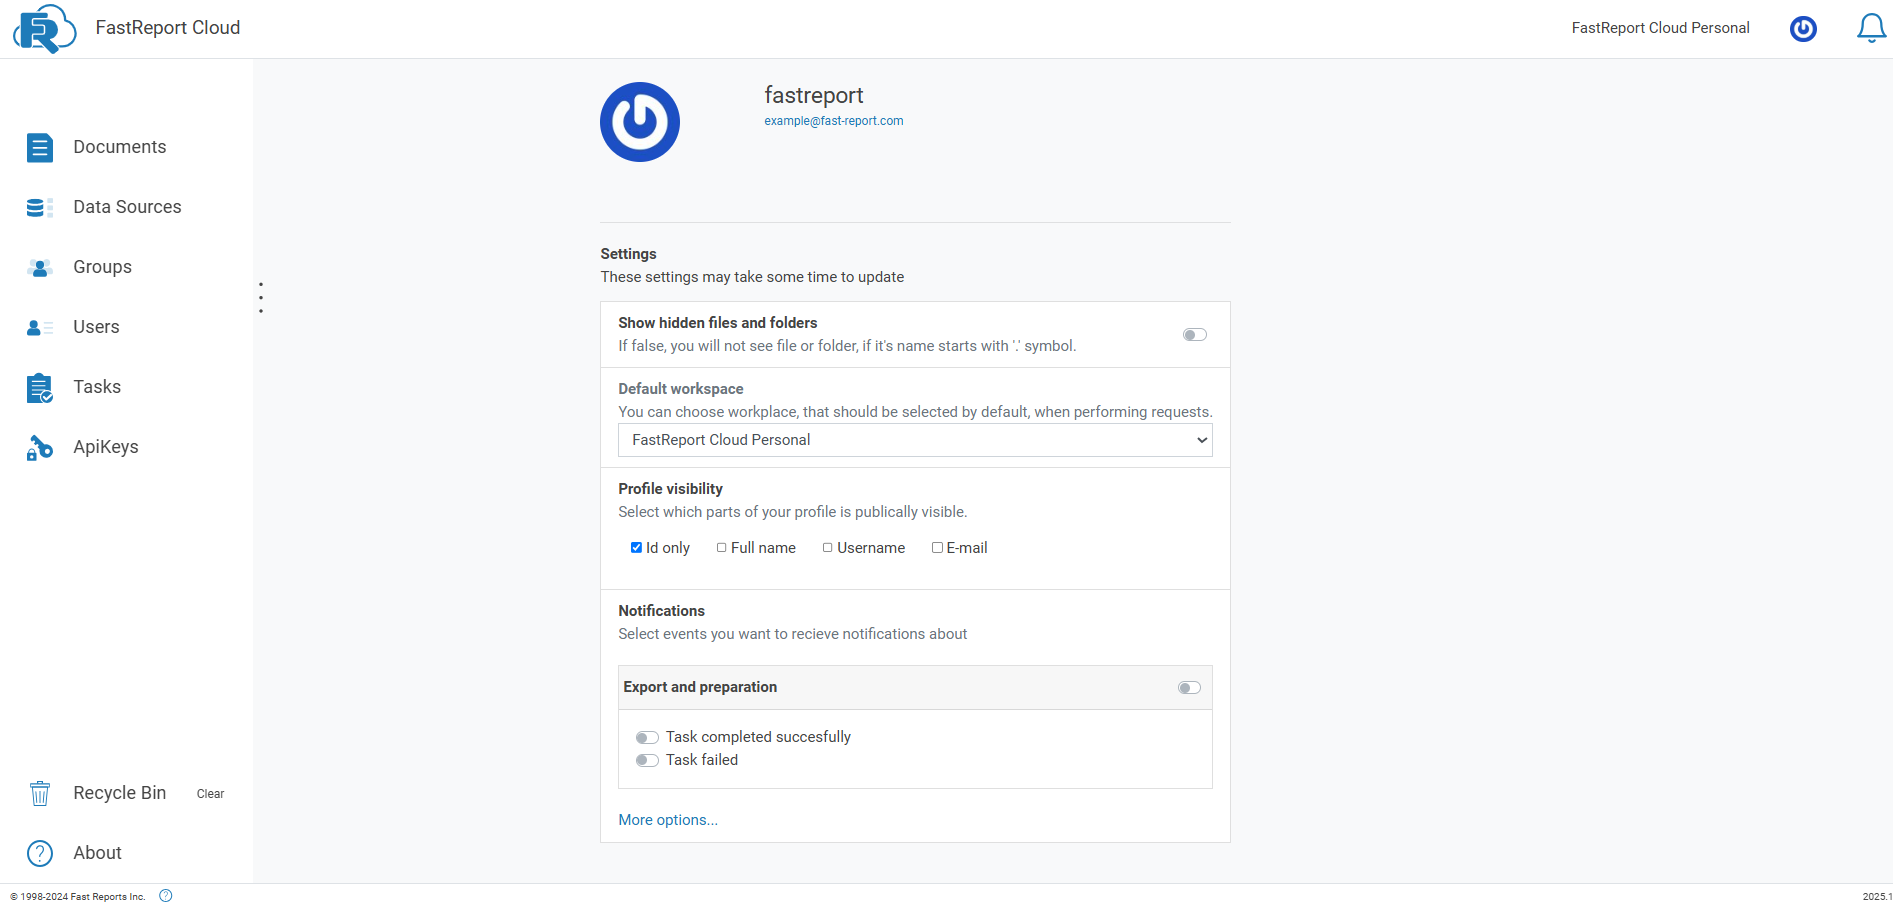Go to ApiKeys menu item
The height and width of the screenshot is (905, 1893).
point(106,447)
